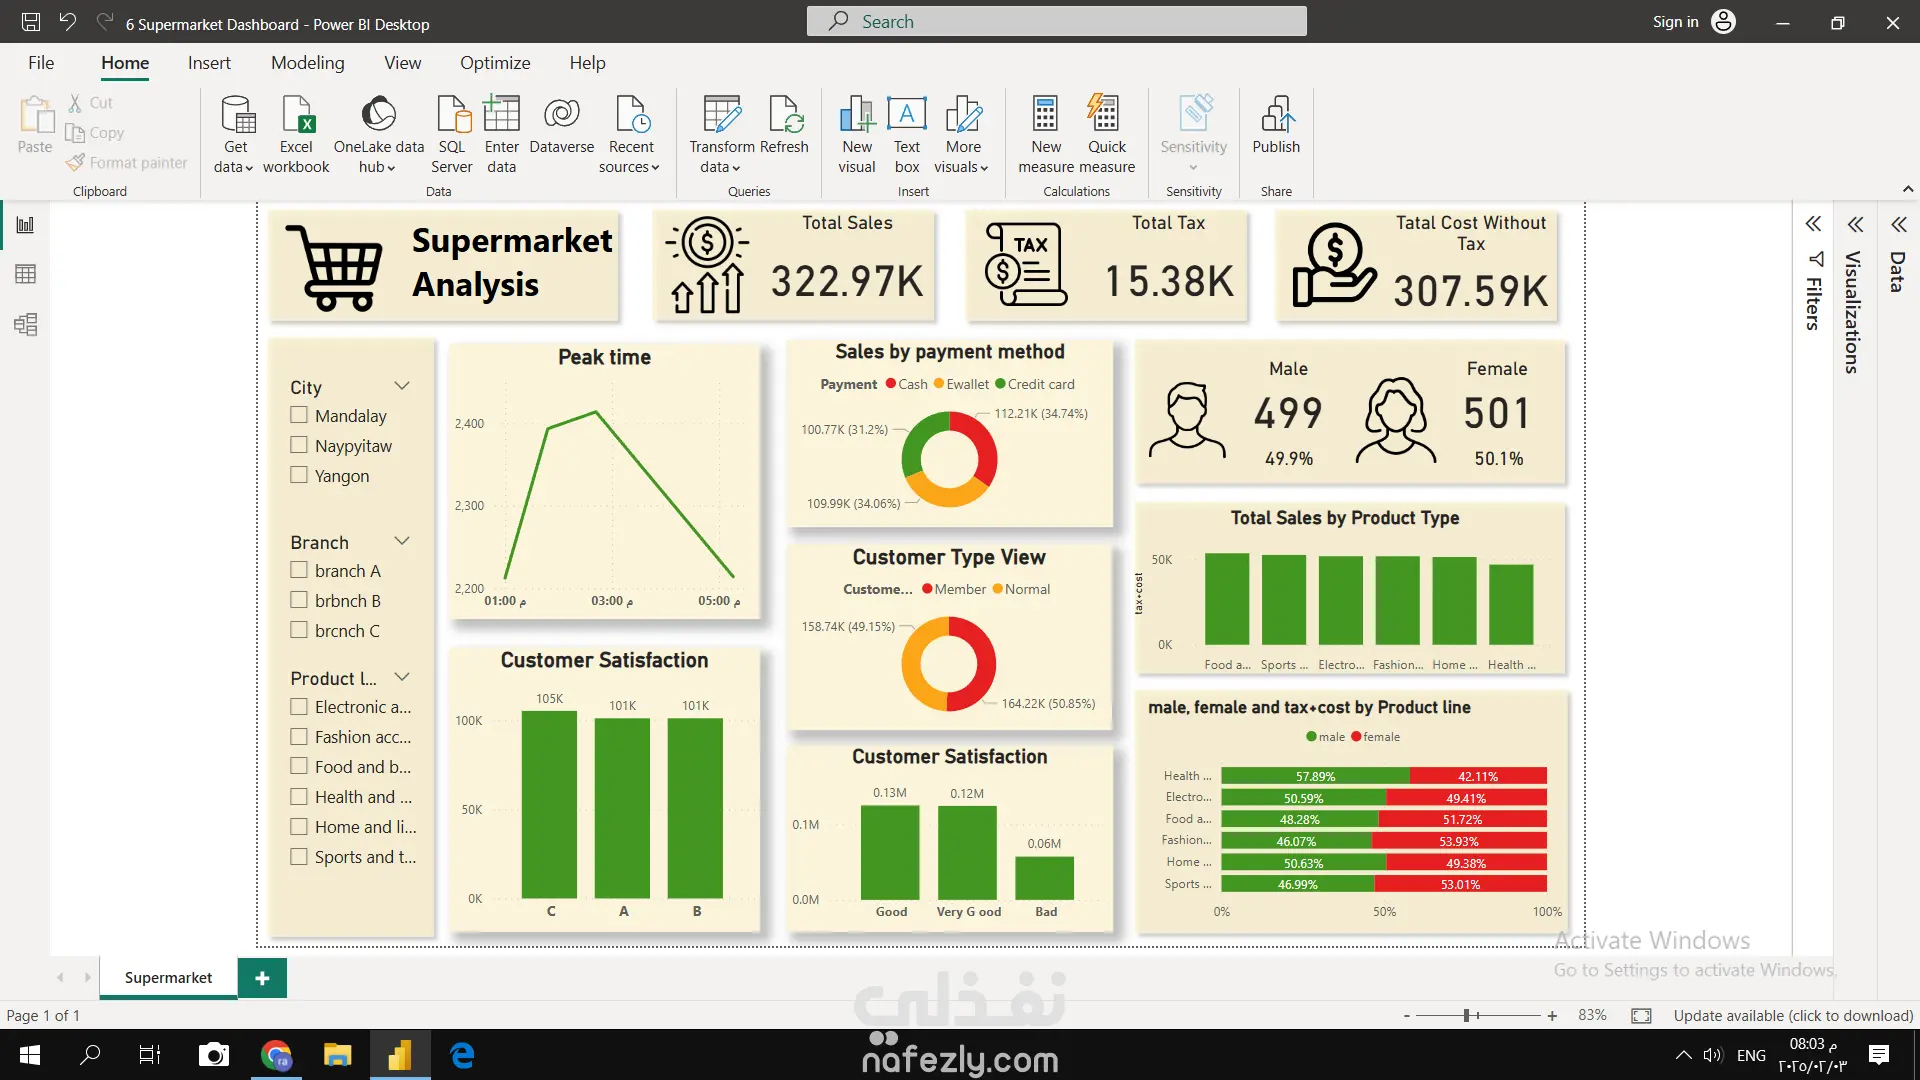Adjust the zoom level slider

pos(1466,1015)
